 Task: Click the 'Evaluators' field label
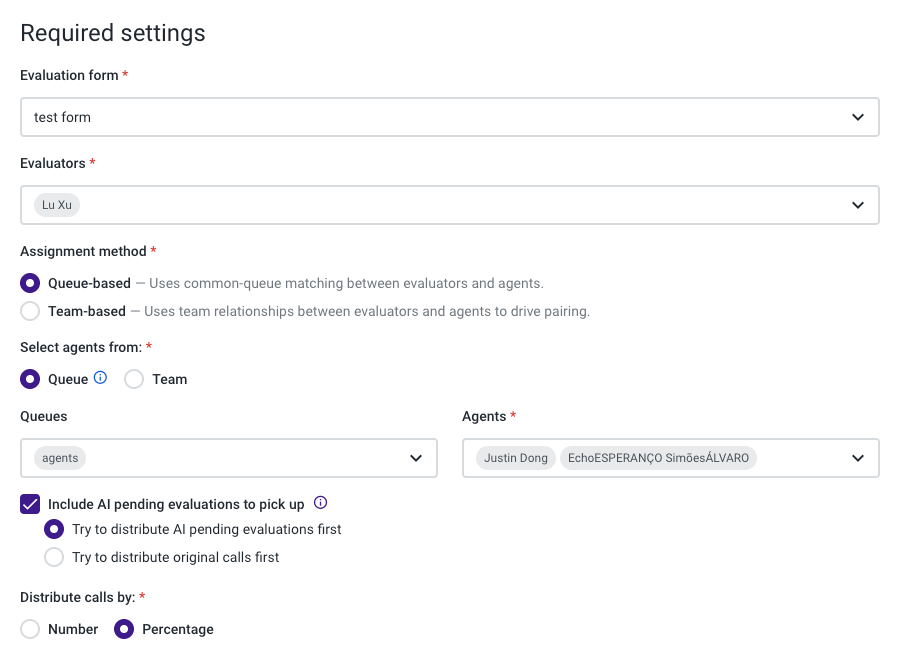coord(53,163)
